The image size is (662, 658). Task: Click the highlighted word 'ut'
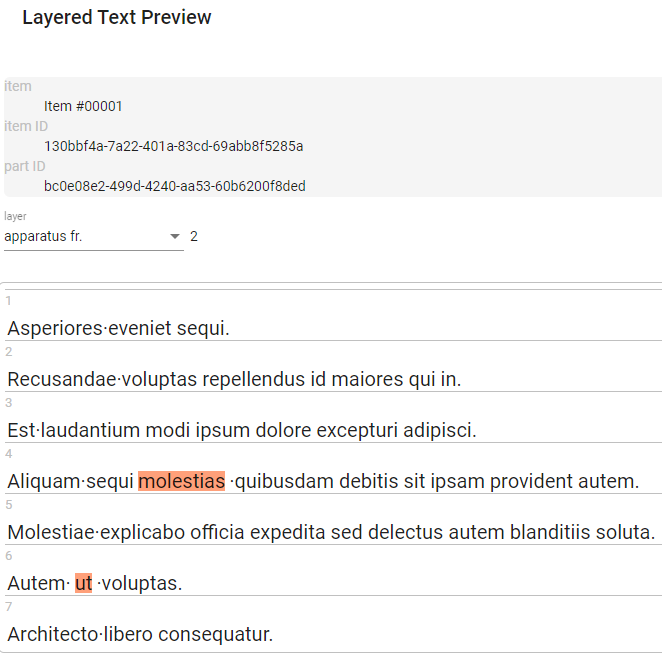[x=84, y=583]
